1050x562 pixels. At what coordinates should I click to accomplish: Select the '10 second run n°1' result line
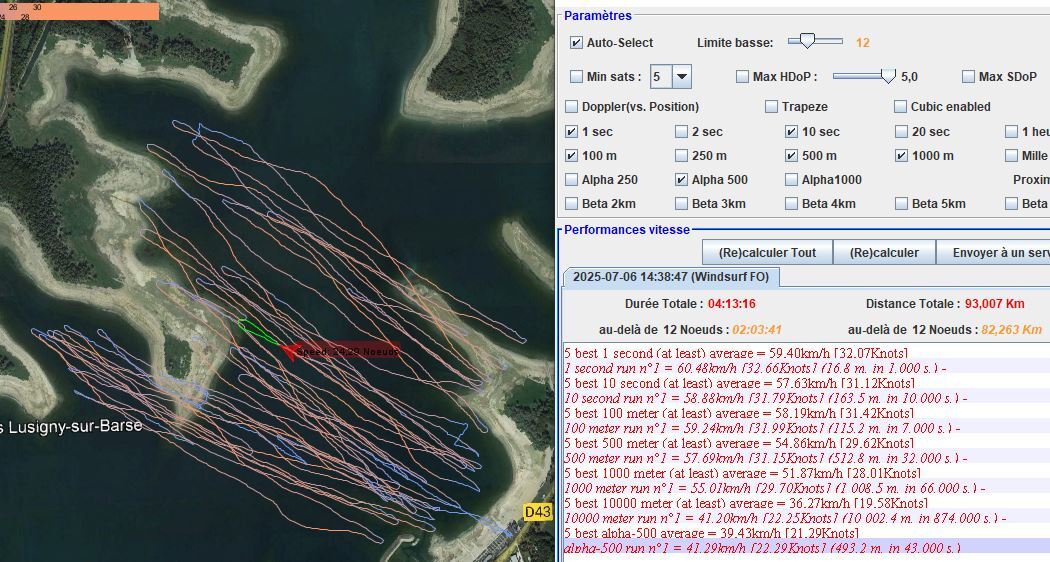(806, 398)
